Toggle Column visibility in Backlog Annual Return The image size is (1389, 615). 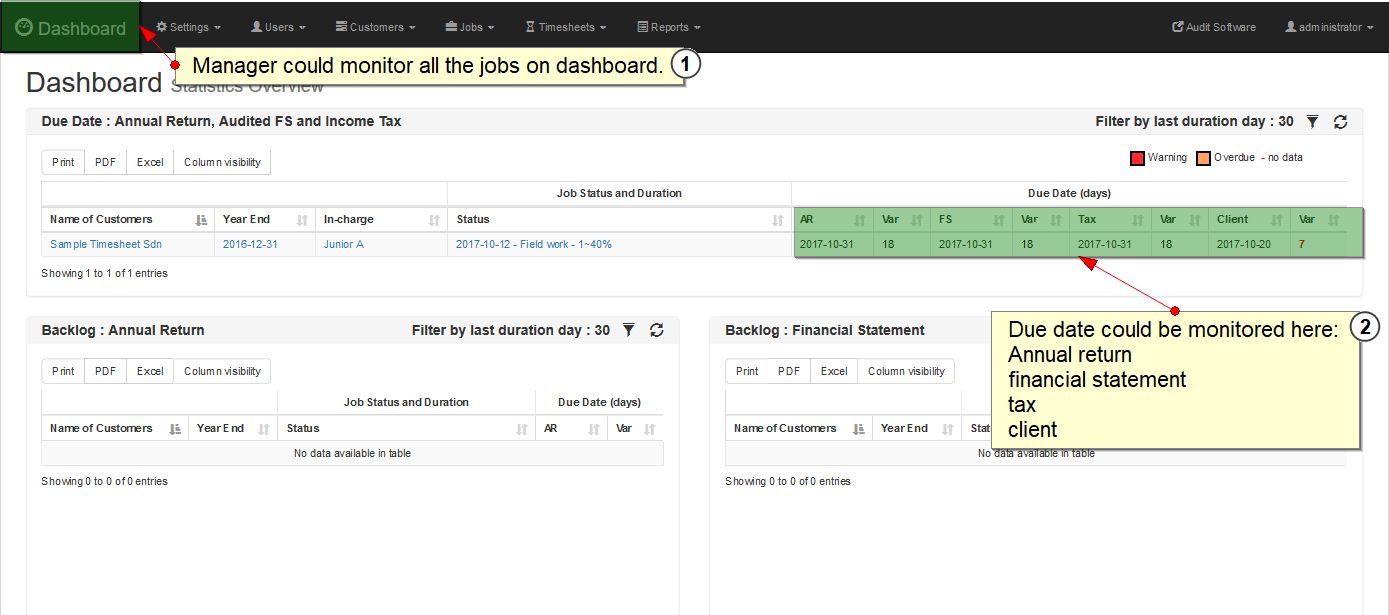coord(222,371)
